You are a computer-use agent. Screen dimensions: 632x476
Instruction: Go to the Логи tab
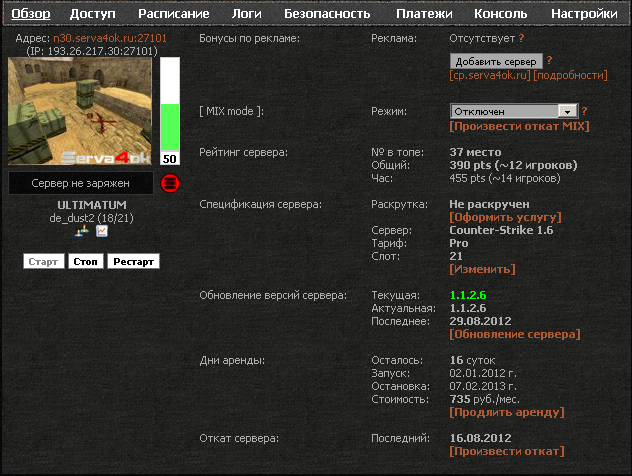[x=247, y=14]
